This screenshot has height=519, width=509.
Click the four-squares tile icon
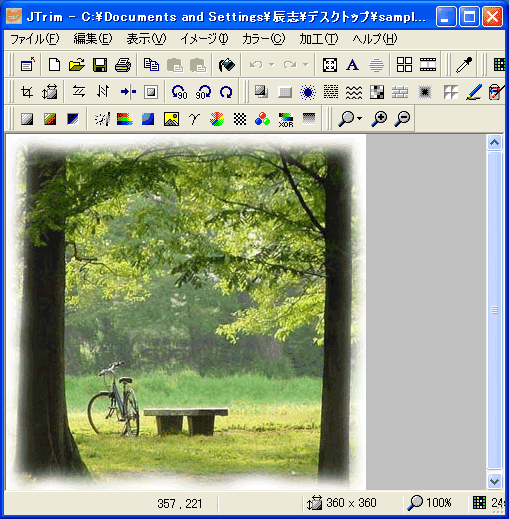click(x=404, y=64)
